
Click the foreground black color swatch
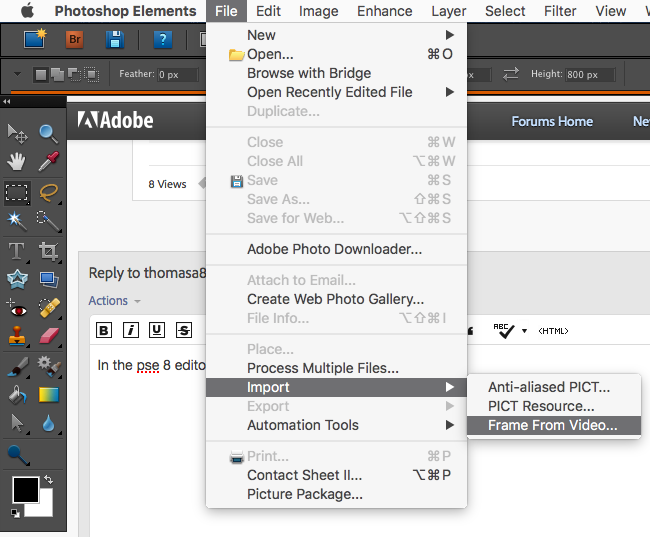pos(26,489)
